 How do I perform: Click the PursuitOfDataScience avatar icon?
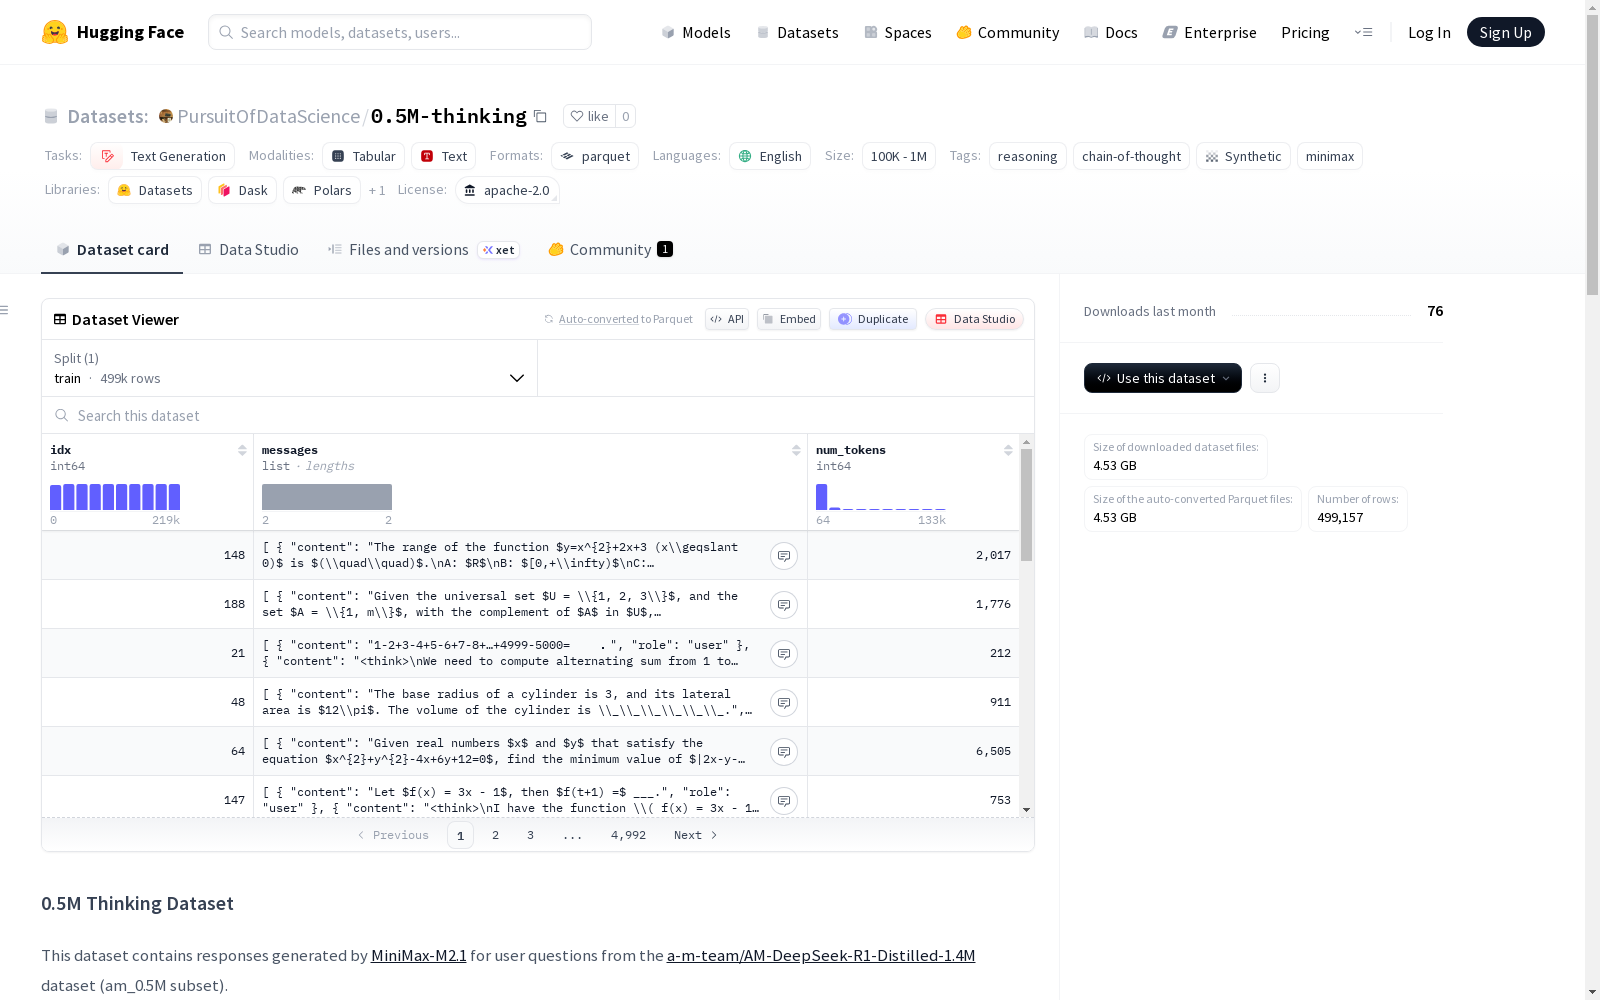(x=166, y=116)
